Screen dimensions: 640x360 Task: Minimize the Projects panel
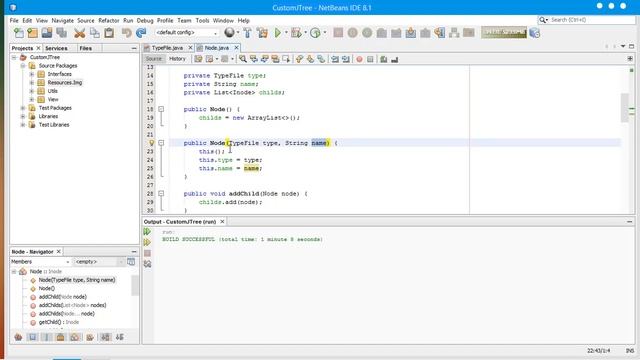pos(134,48)
